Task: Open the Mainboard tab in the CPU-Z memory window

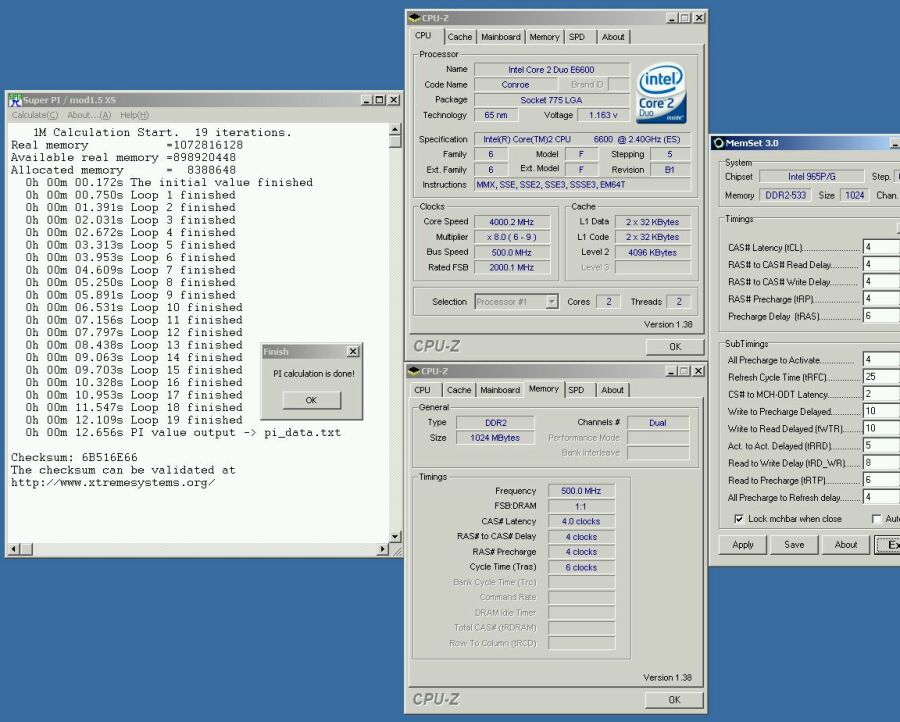Action: [x=500, y=390]
